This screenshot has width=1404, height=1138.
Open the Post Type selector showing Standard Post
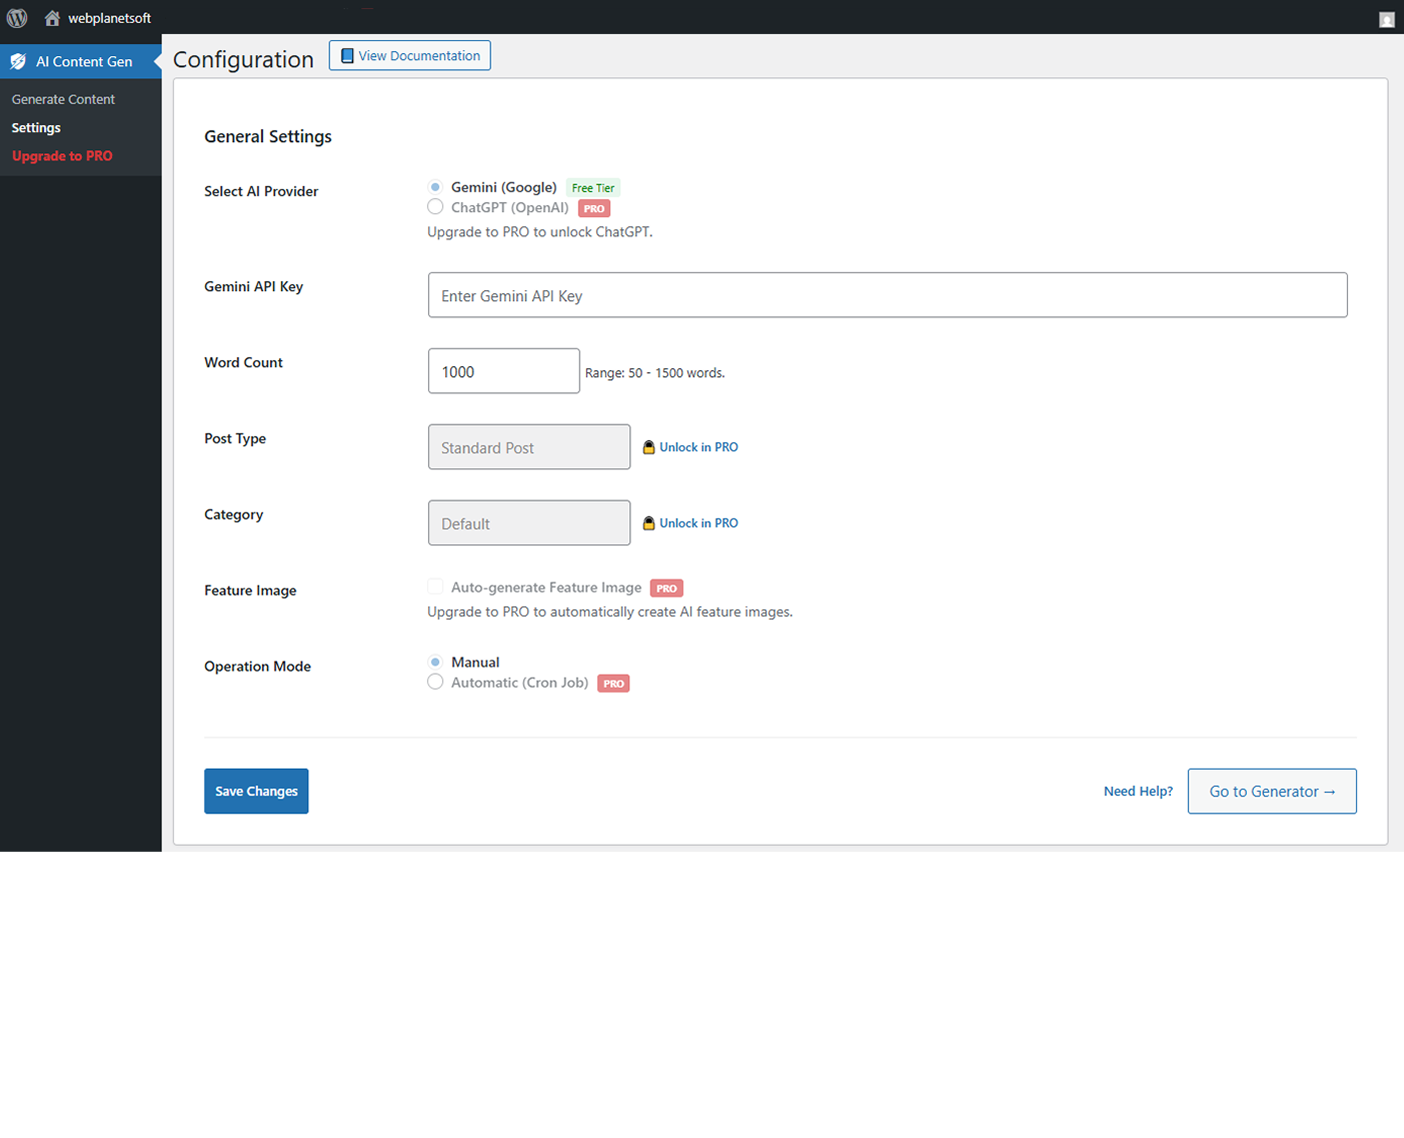(528, 447)
